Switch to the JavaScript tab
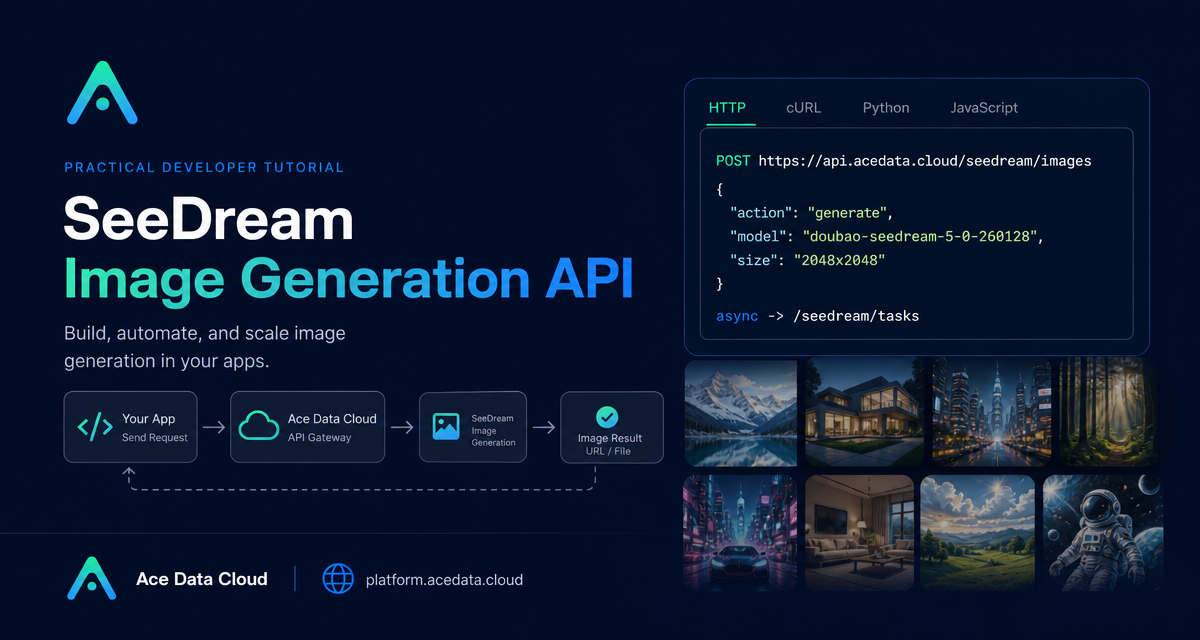The width and height of the screenshot is (1200, 640). tap(984, 108)
